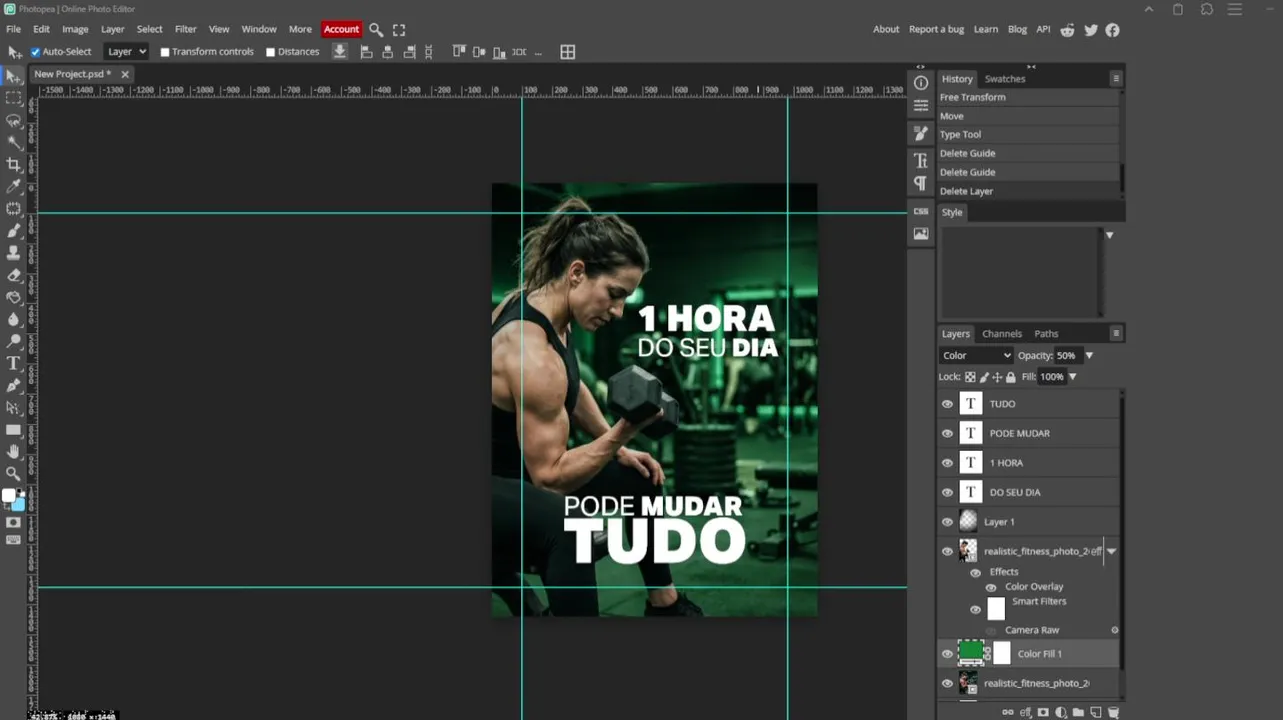Select the Rectangle Select tool
1283x720 pixels.
point(13,98)
